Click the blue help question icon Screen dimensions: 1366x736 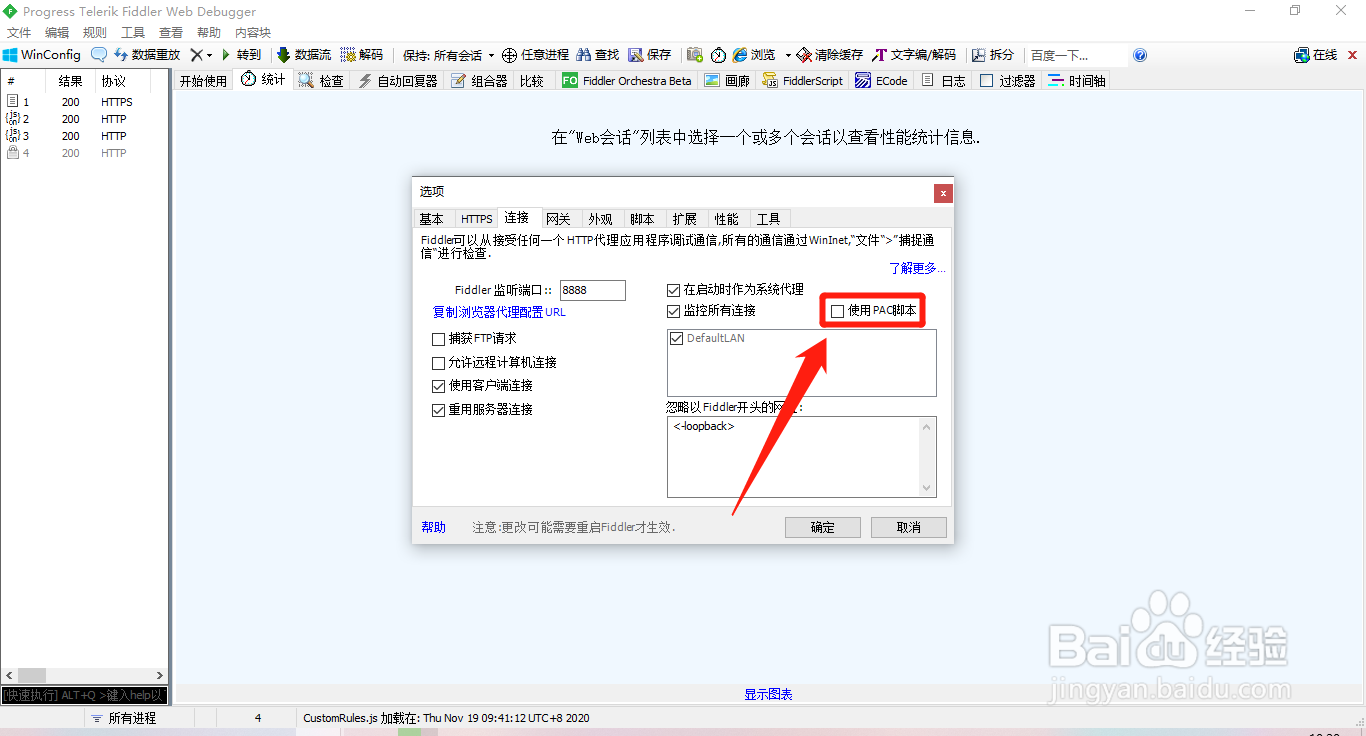click(x=1140, y=55)
